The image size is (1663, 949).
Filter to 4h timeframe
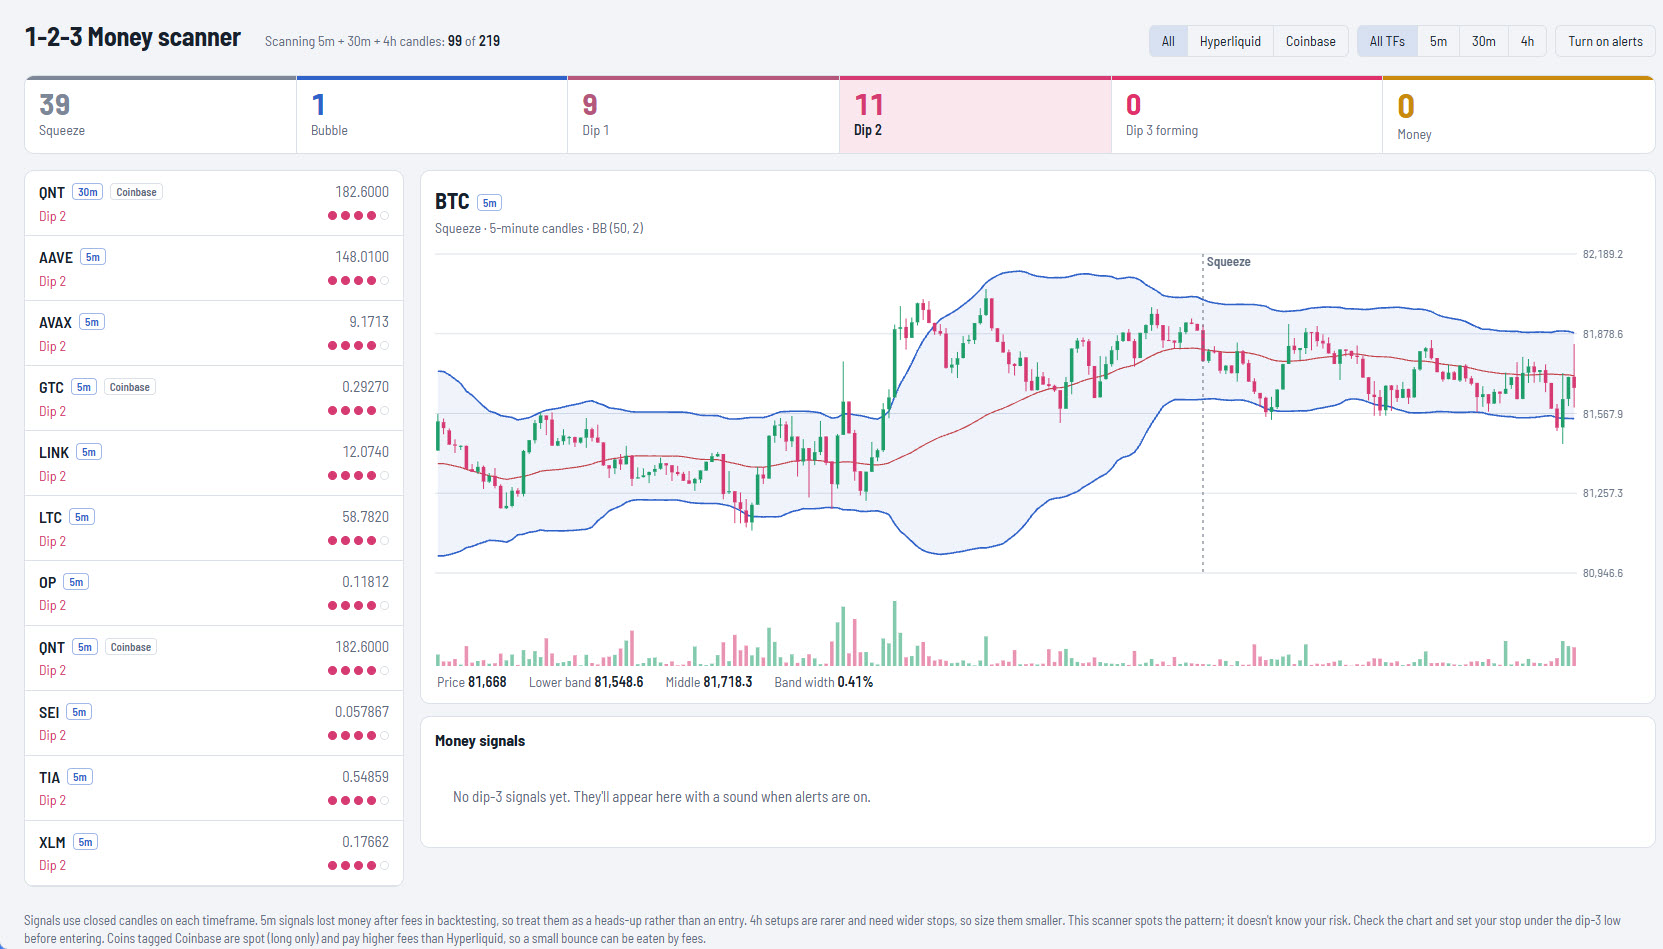(x=1527, y=41)
